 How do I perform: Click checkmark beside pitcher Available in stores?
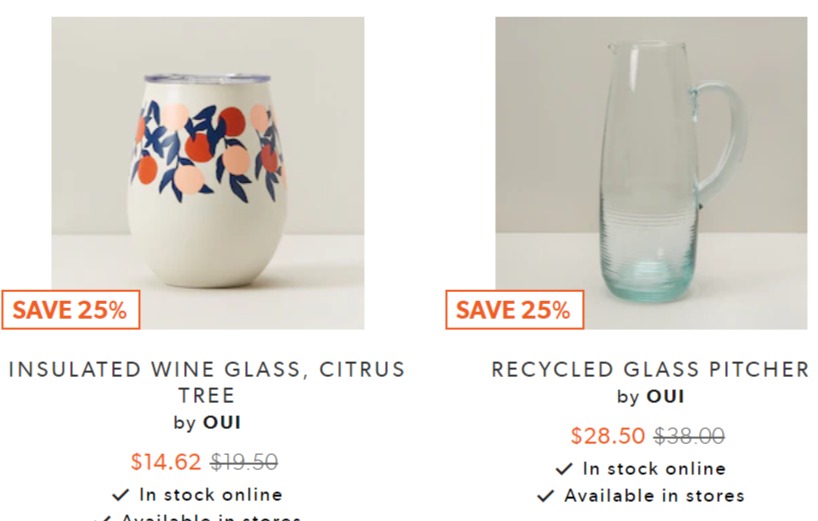pyautogui.click(x=545, y=495)
